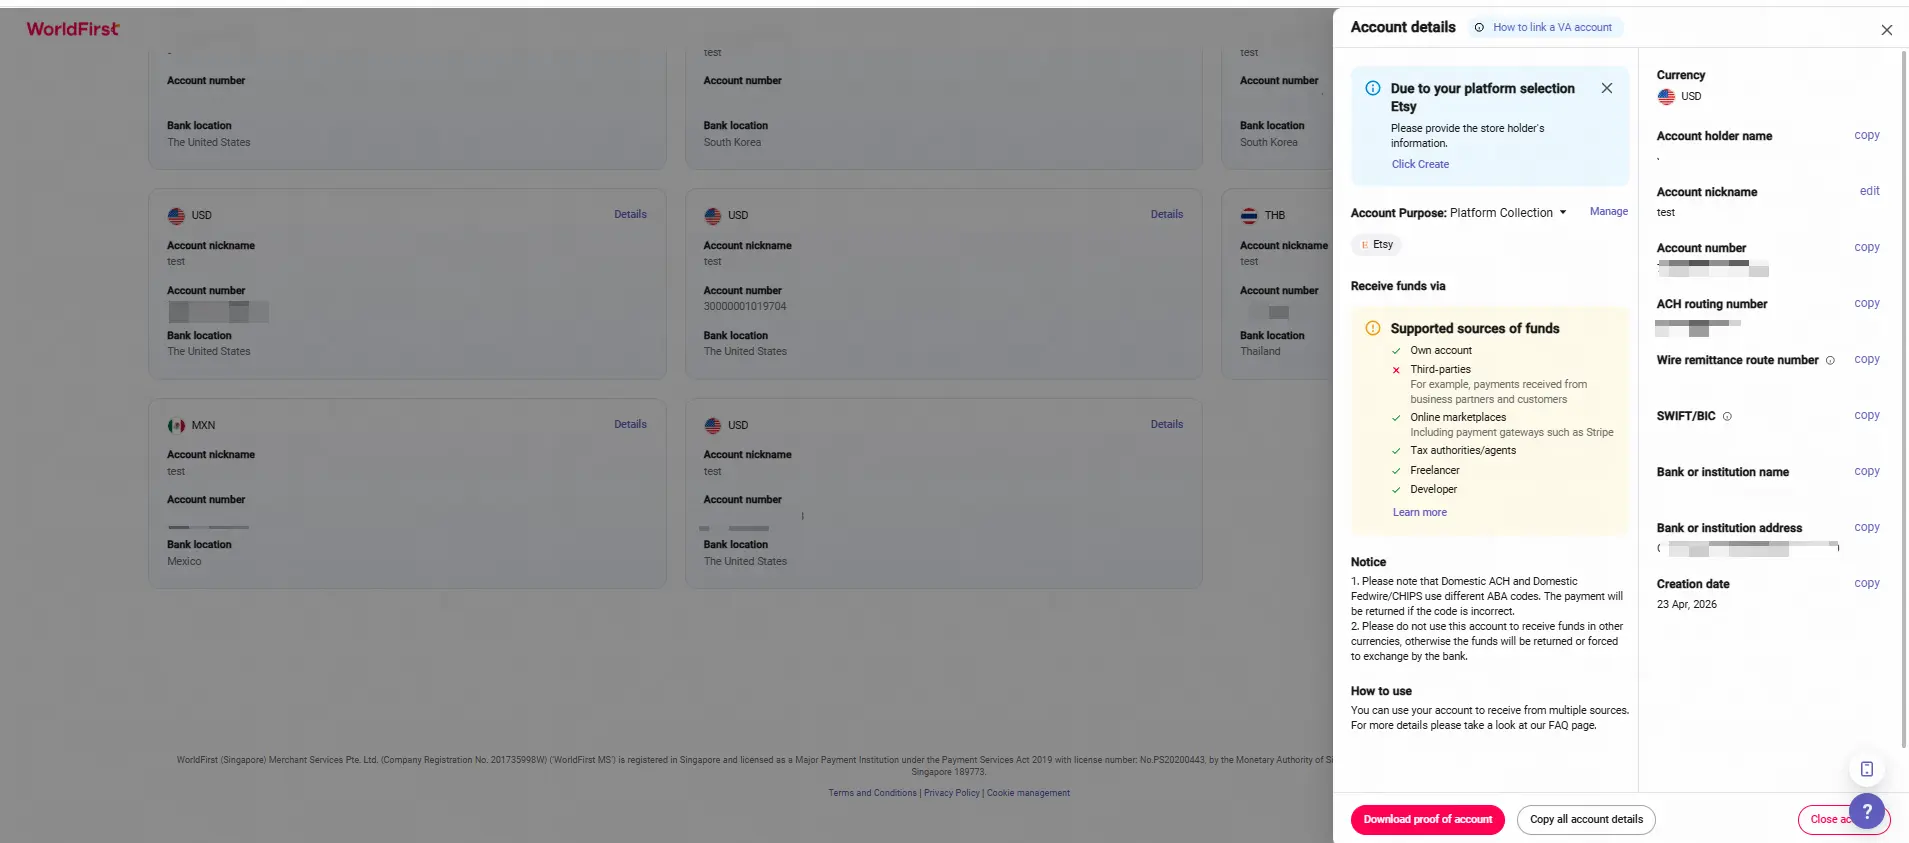Click the SWIFT/BIC info icon

pos(1727,416)
